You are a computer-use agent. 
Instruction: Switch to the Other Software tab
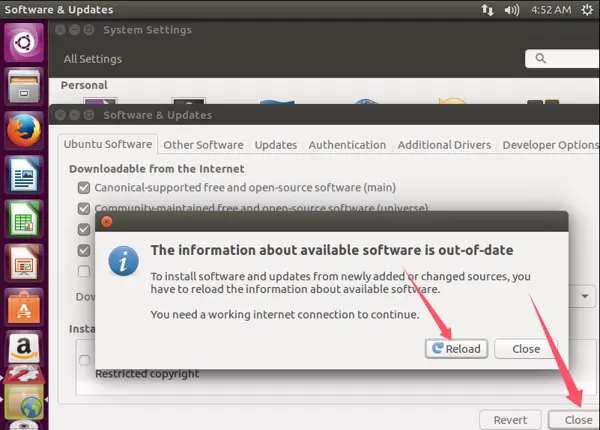coord(203,145)
